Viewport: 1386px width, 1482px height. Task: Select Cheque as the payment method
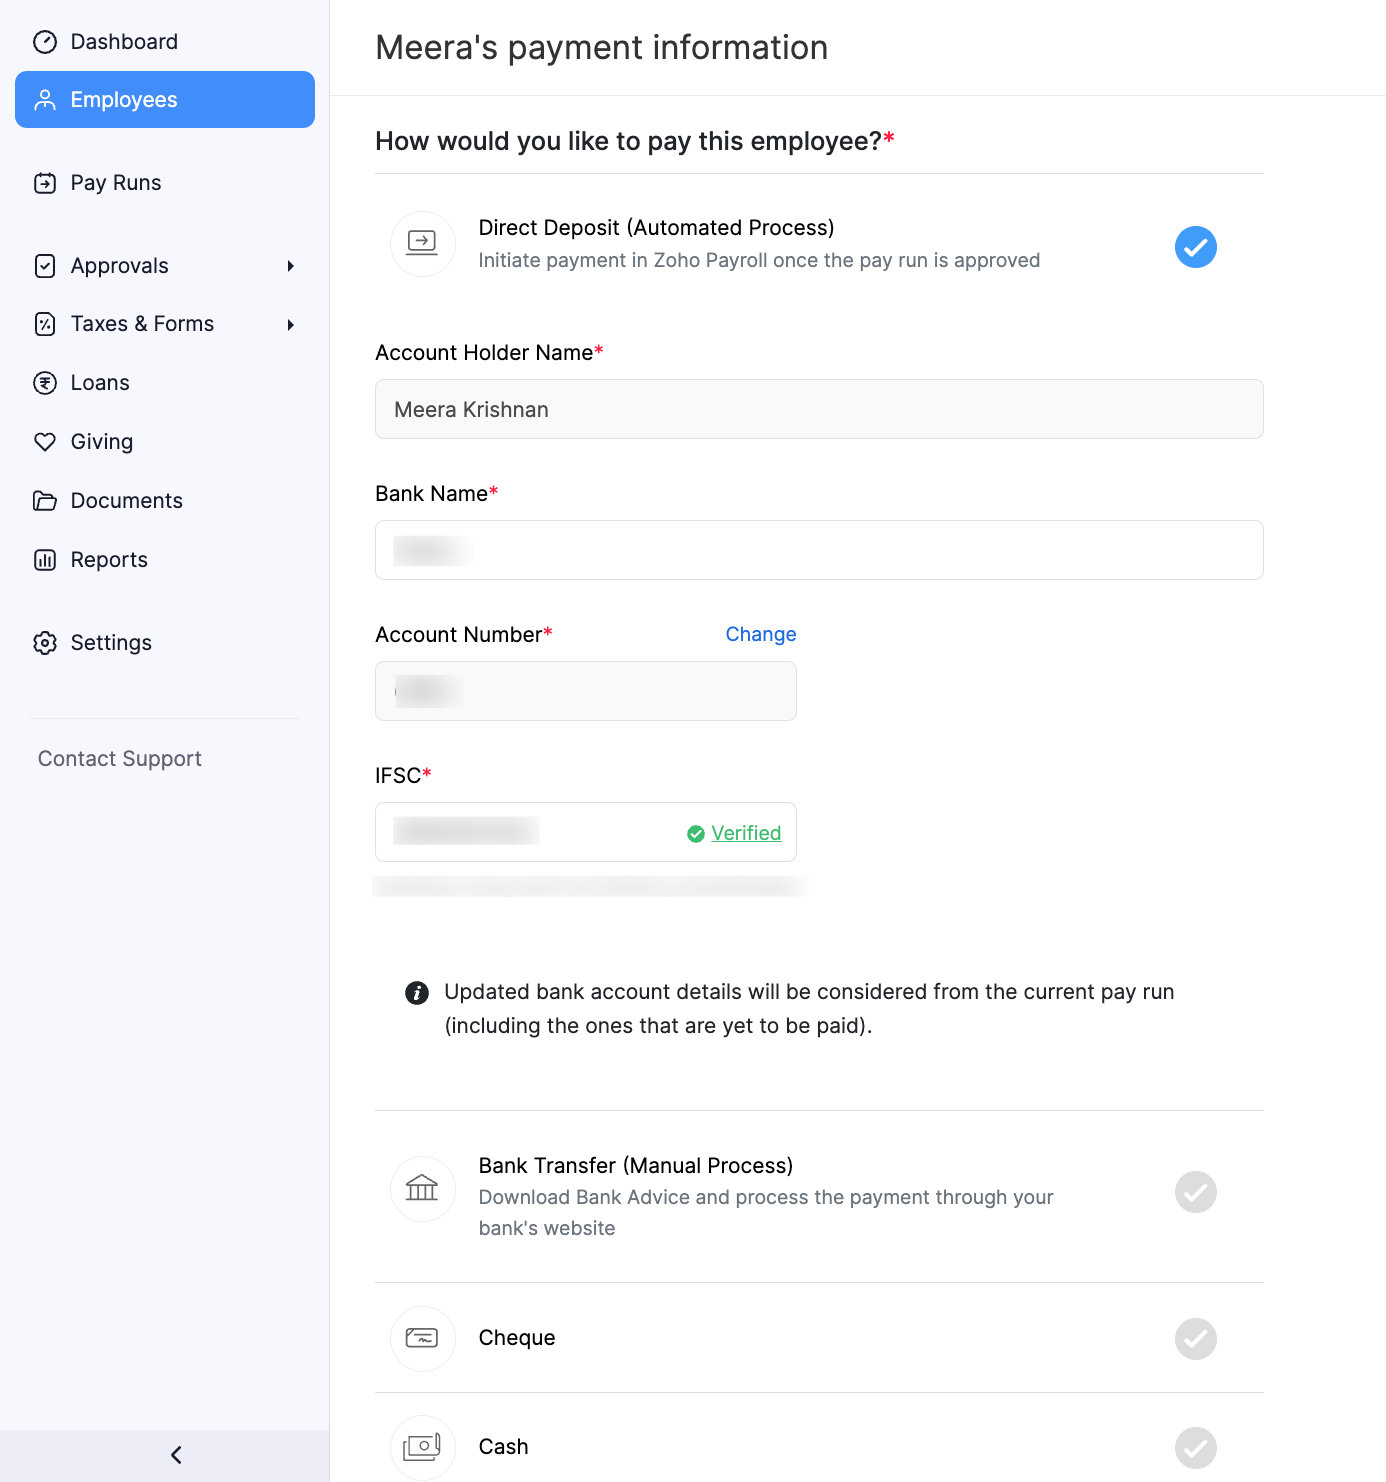(1195, 1339)
